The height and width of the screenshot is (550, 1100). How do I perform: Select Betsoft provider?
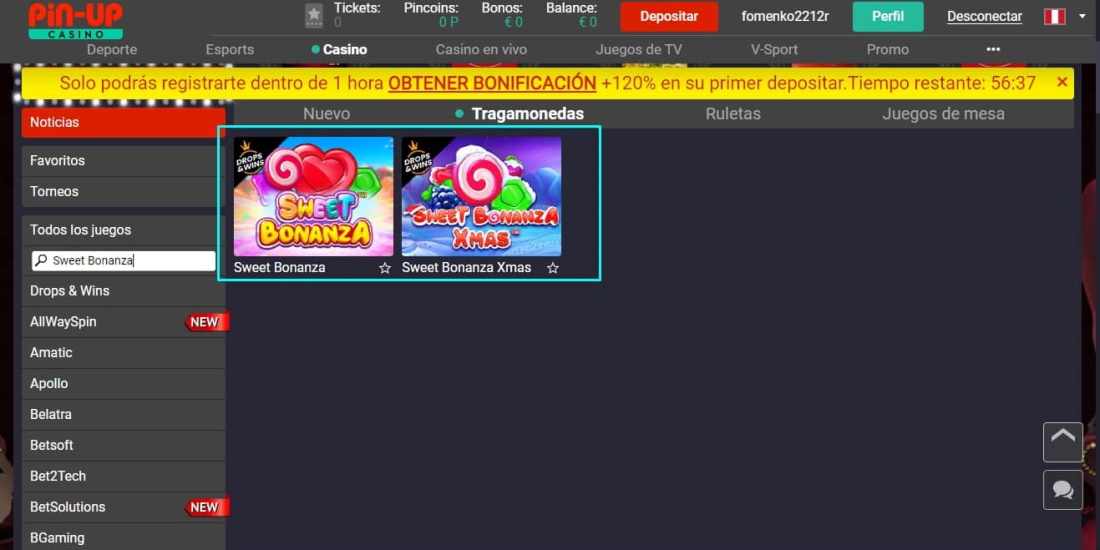pyautogui.click(x=123, y=445)
